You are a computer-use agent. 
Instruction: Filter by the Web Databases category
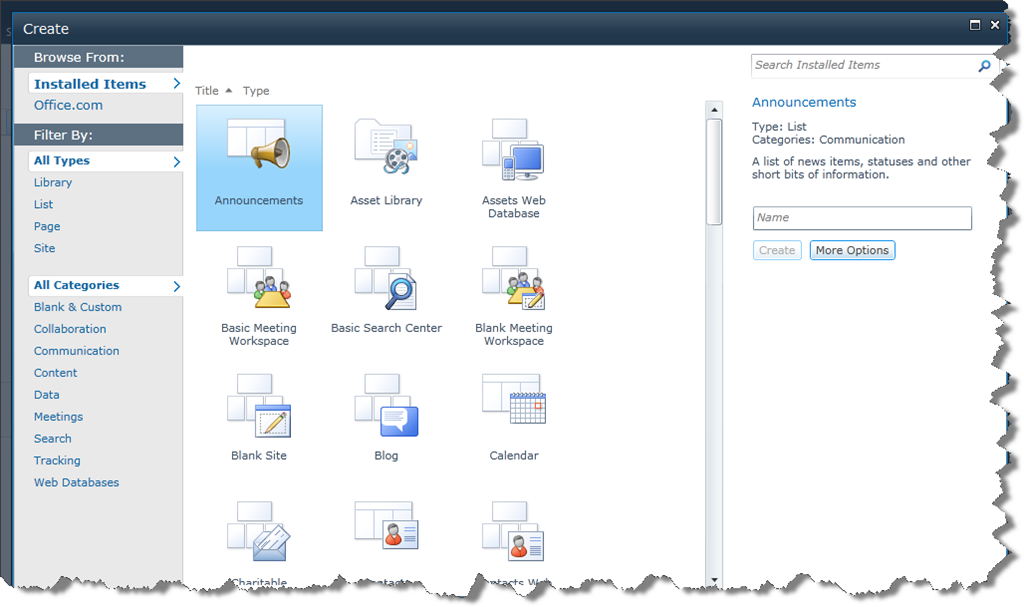76,483
